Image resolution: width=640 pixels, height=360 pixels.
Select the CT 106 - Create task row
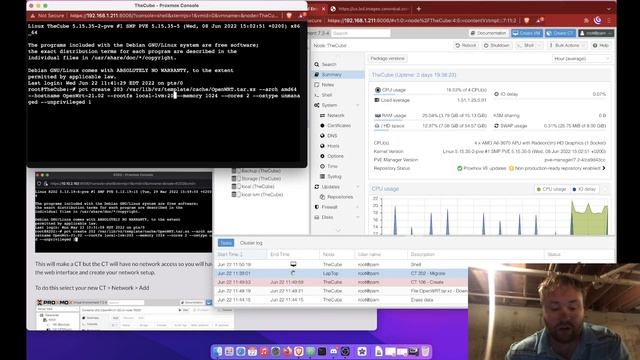(x=341, y=282)
